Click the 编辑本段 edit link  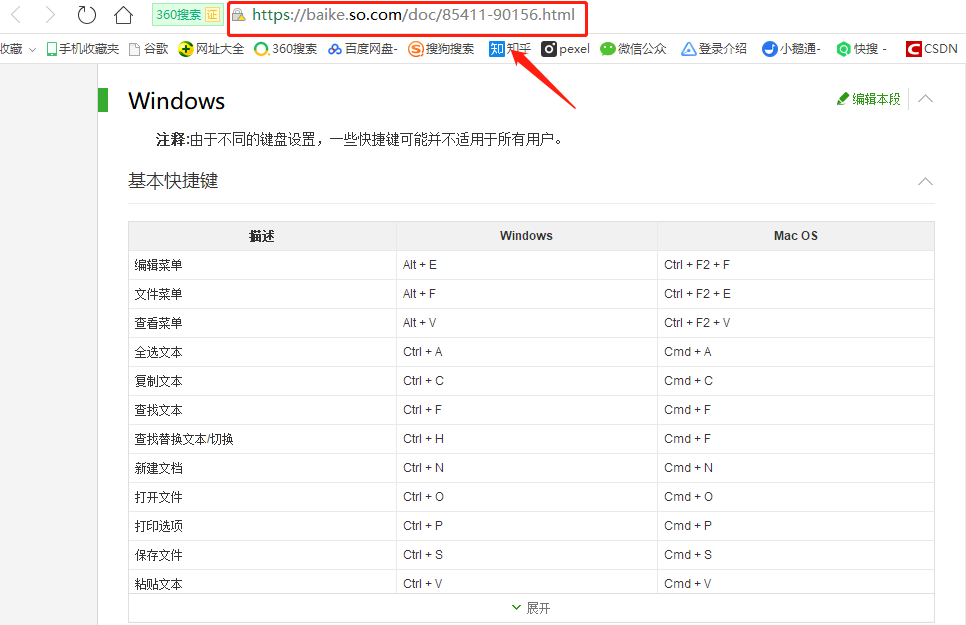tap(869, 99)
